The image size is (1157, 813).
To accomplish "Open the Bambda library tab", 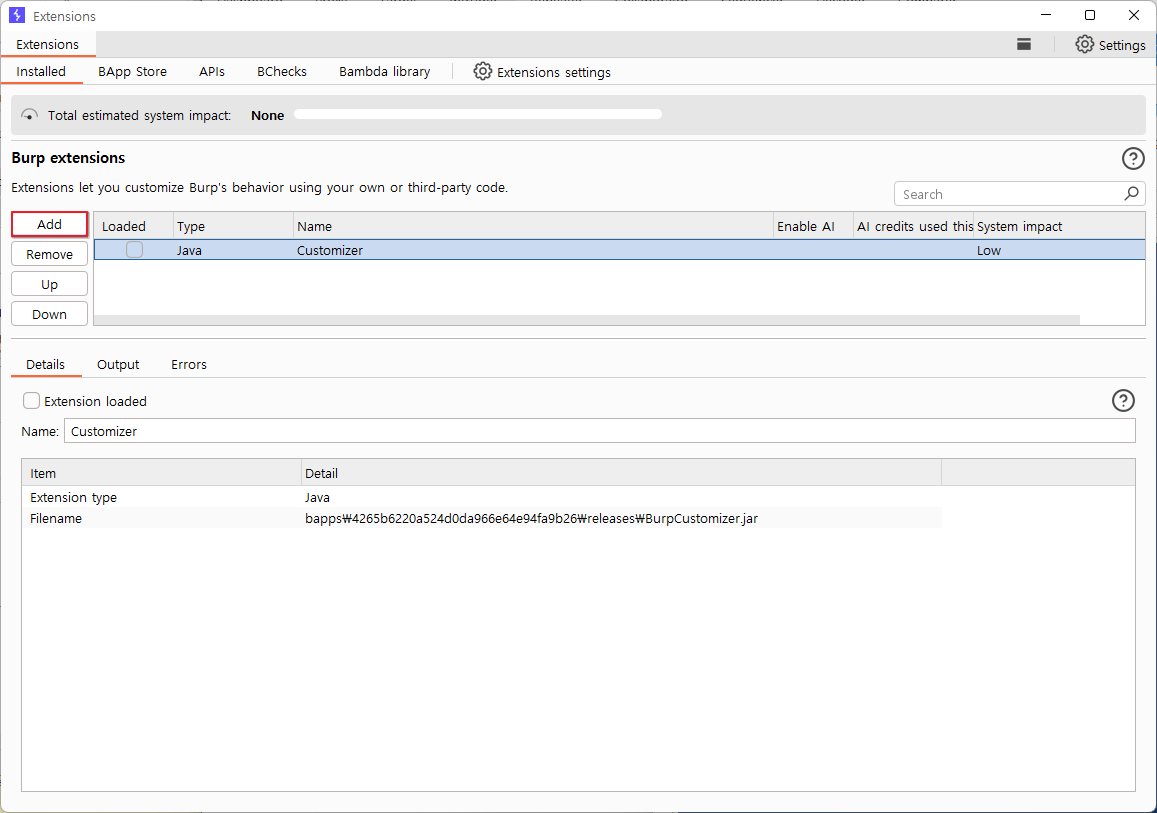I will tap(384, 72).
